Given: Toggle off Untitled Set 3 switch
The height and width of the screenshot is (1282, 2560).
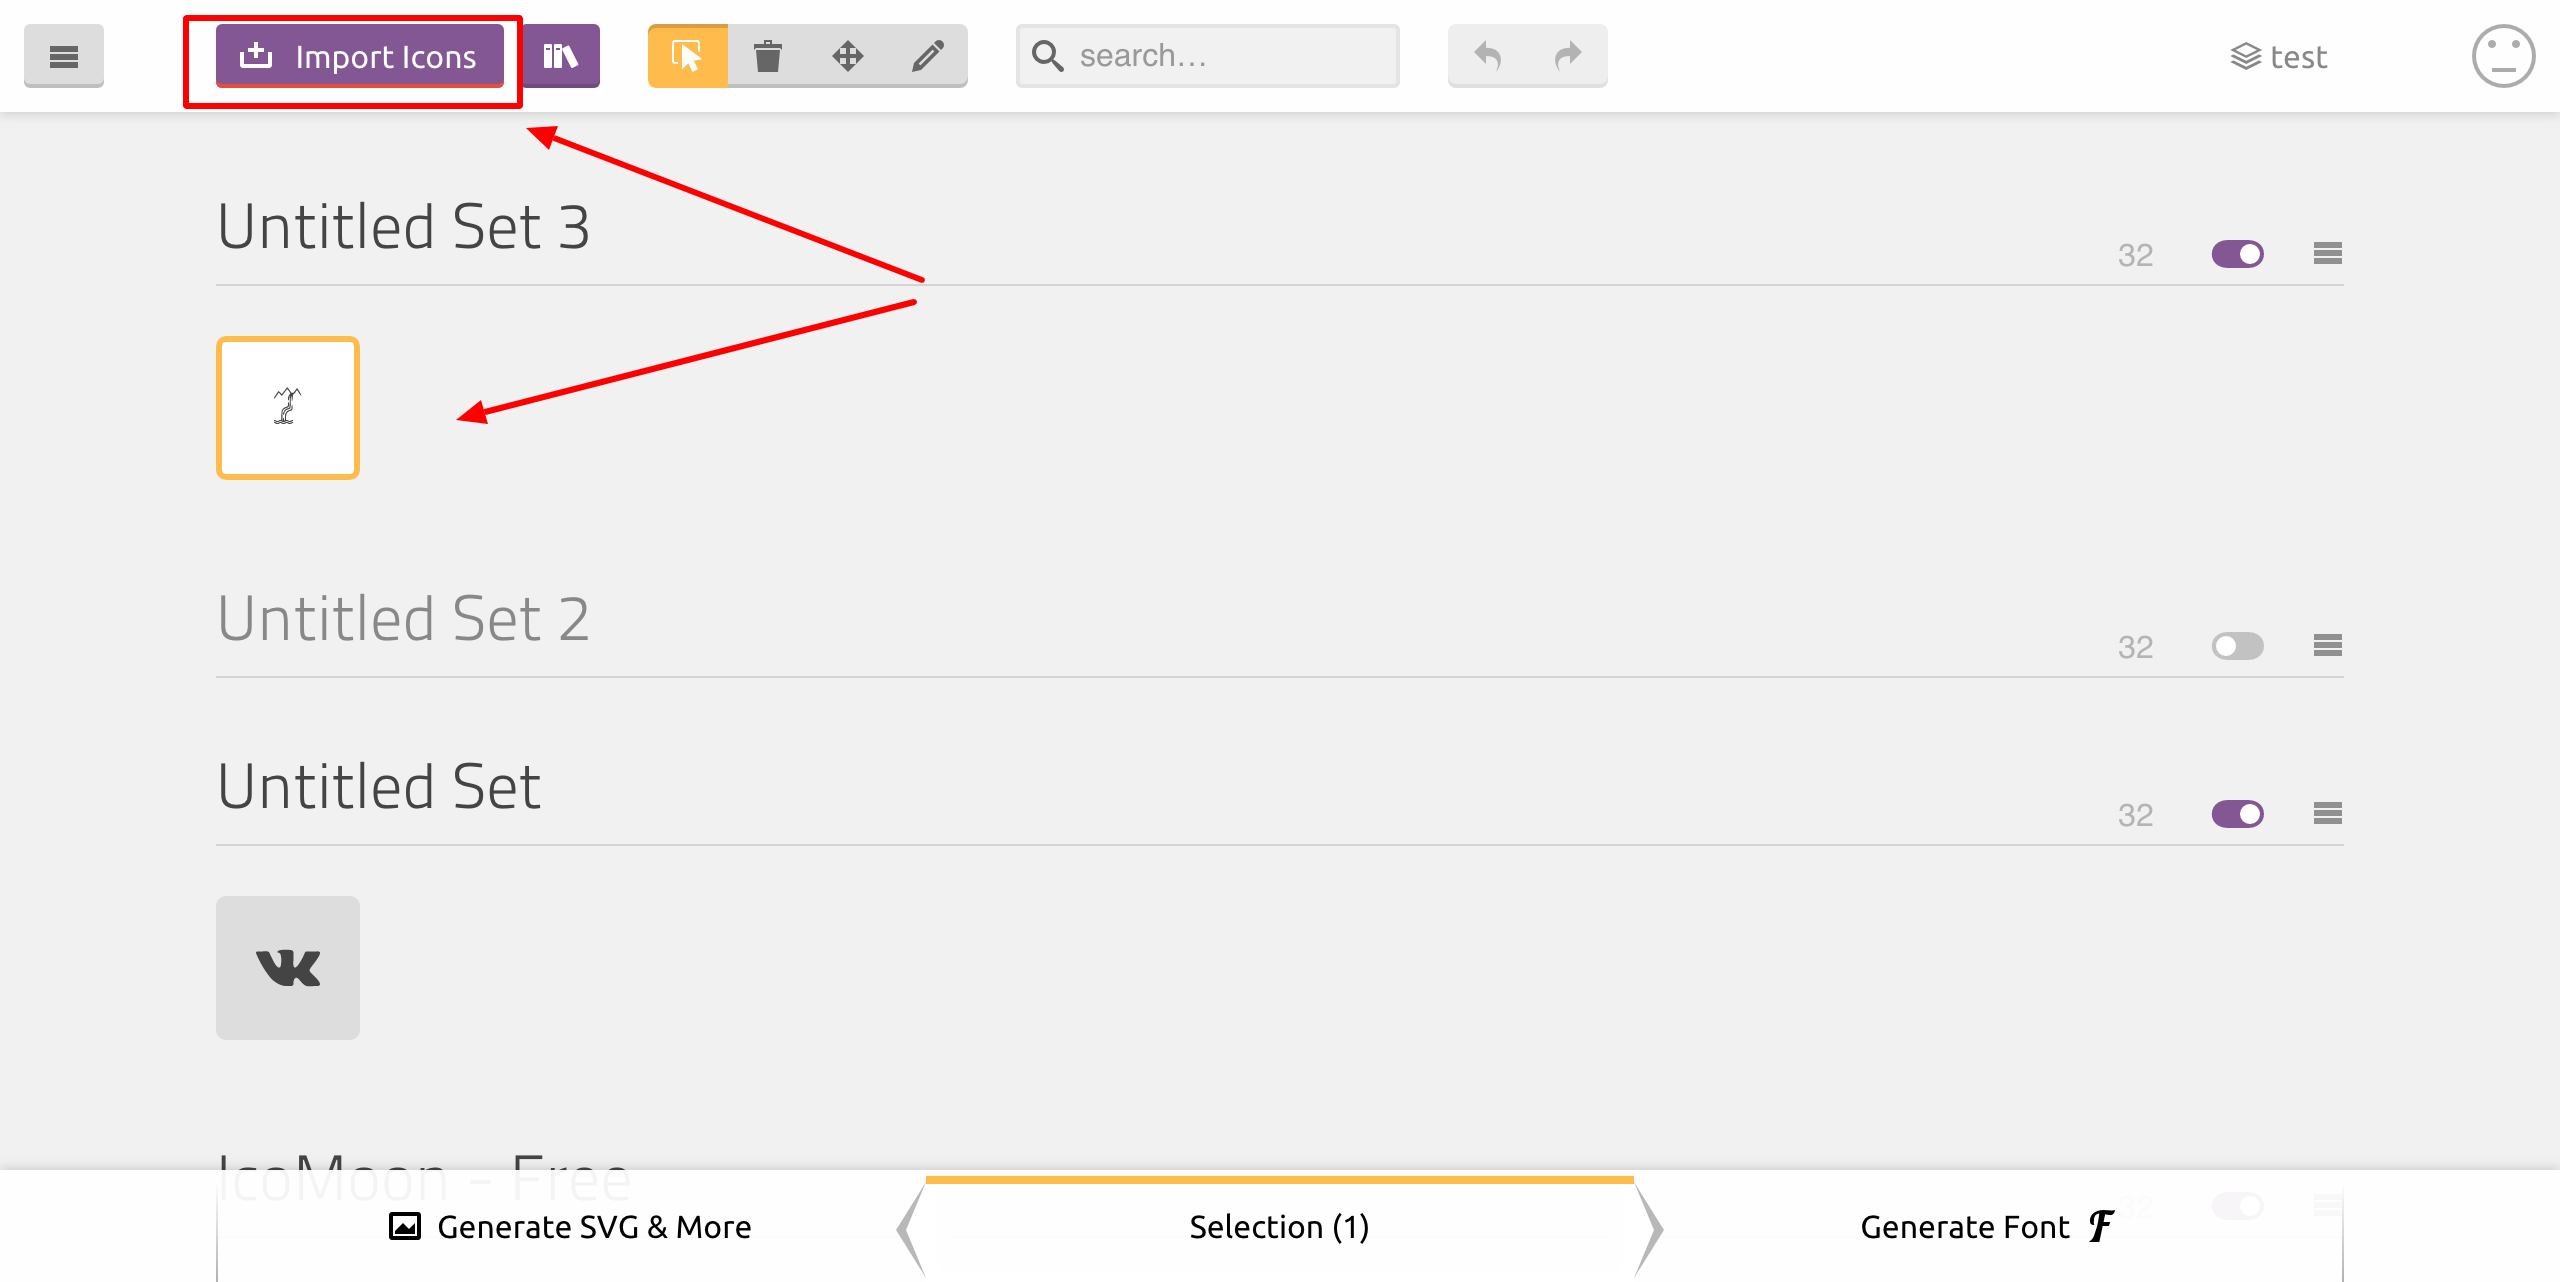Looking at the screenshot, I should [2237, 254].
